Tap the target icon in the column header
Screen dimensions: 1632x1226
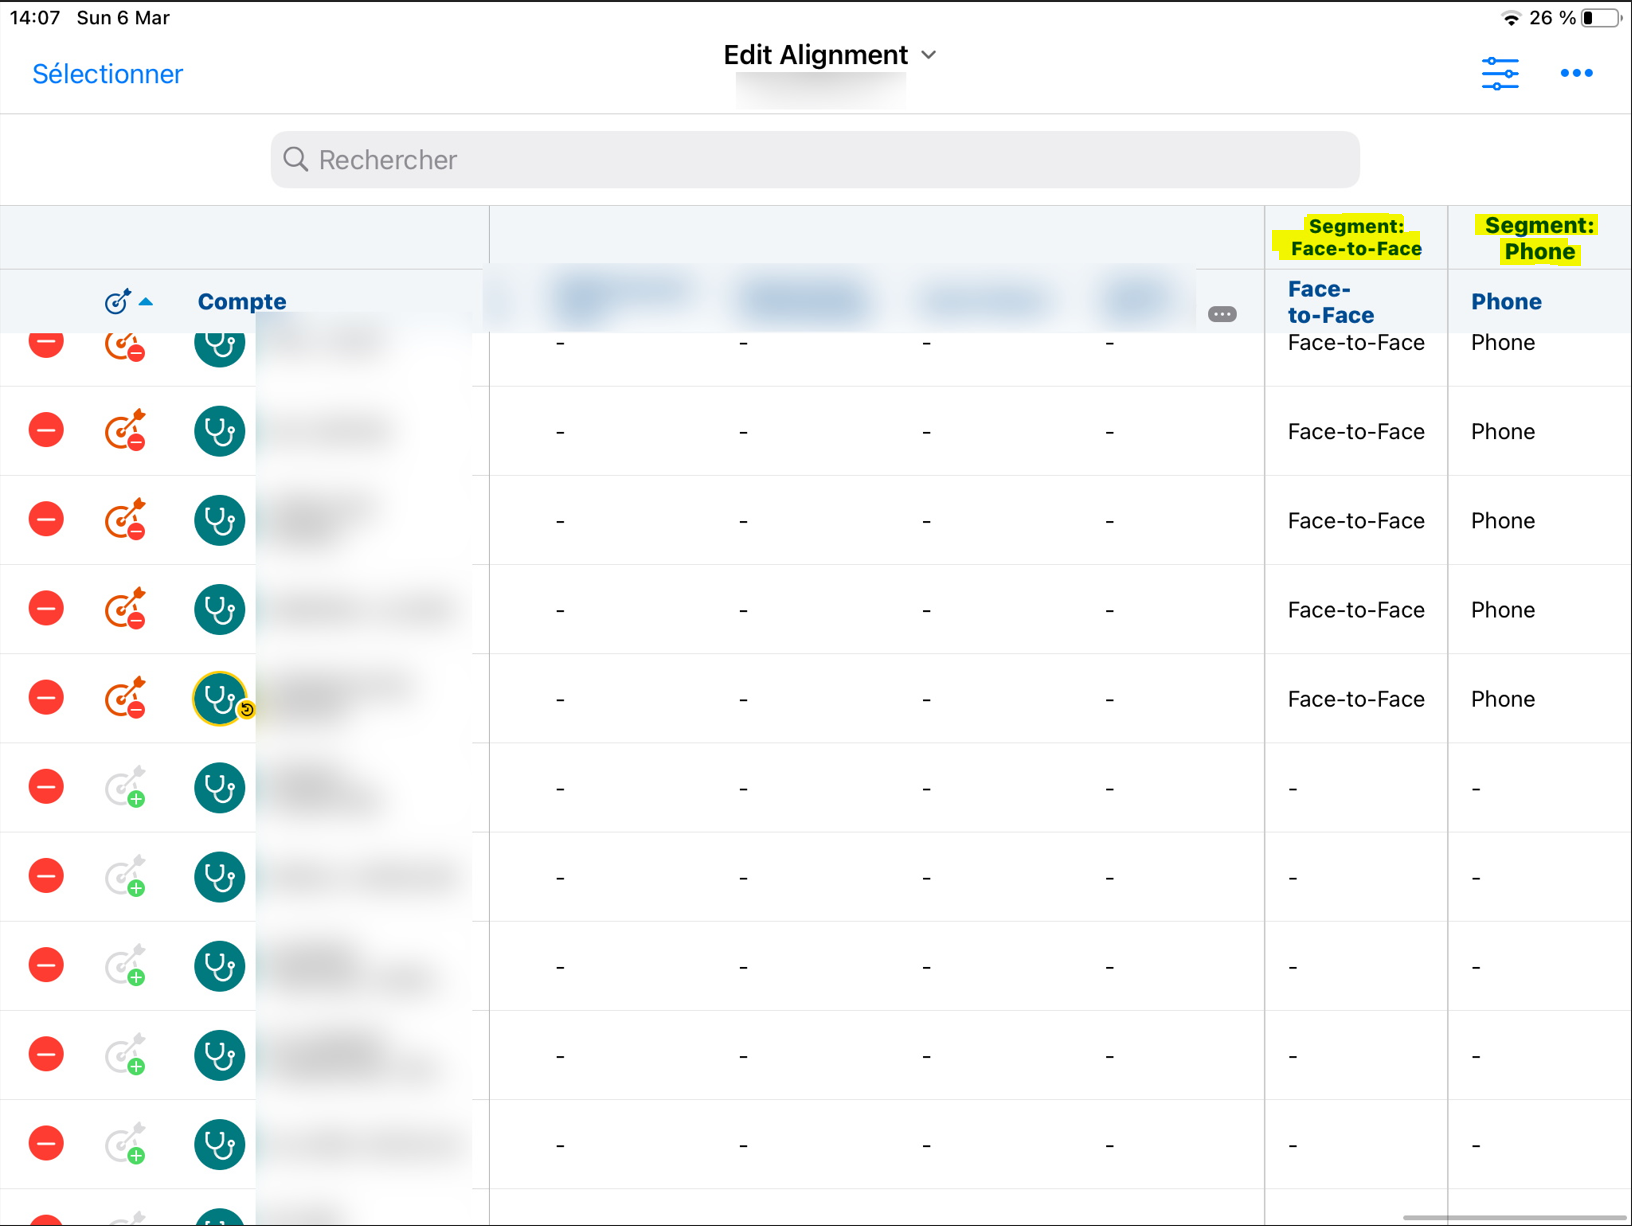tap(117, 301)
